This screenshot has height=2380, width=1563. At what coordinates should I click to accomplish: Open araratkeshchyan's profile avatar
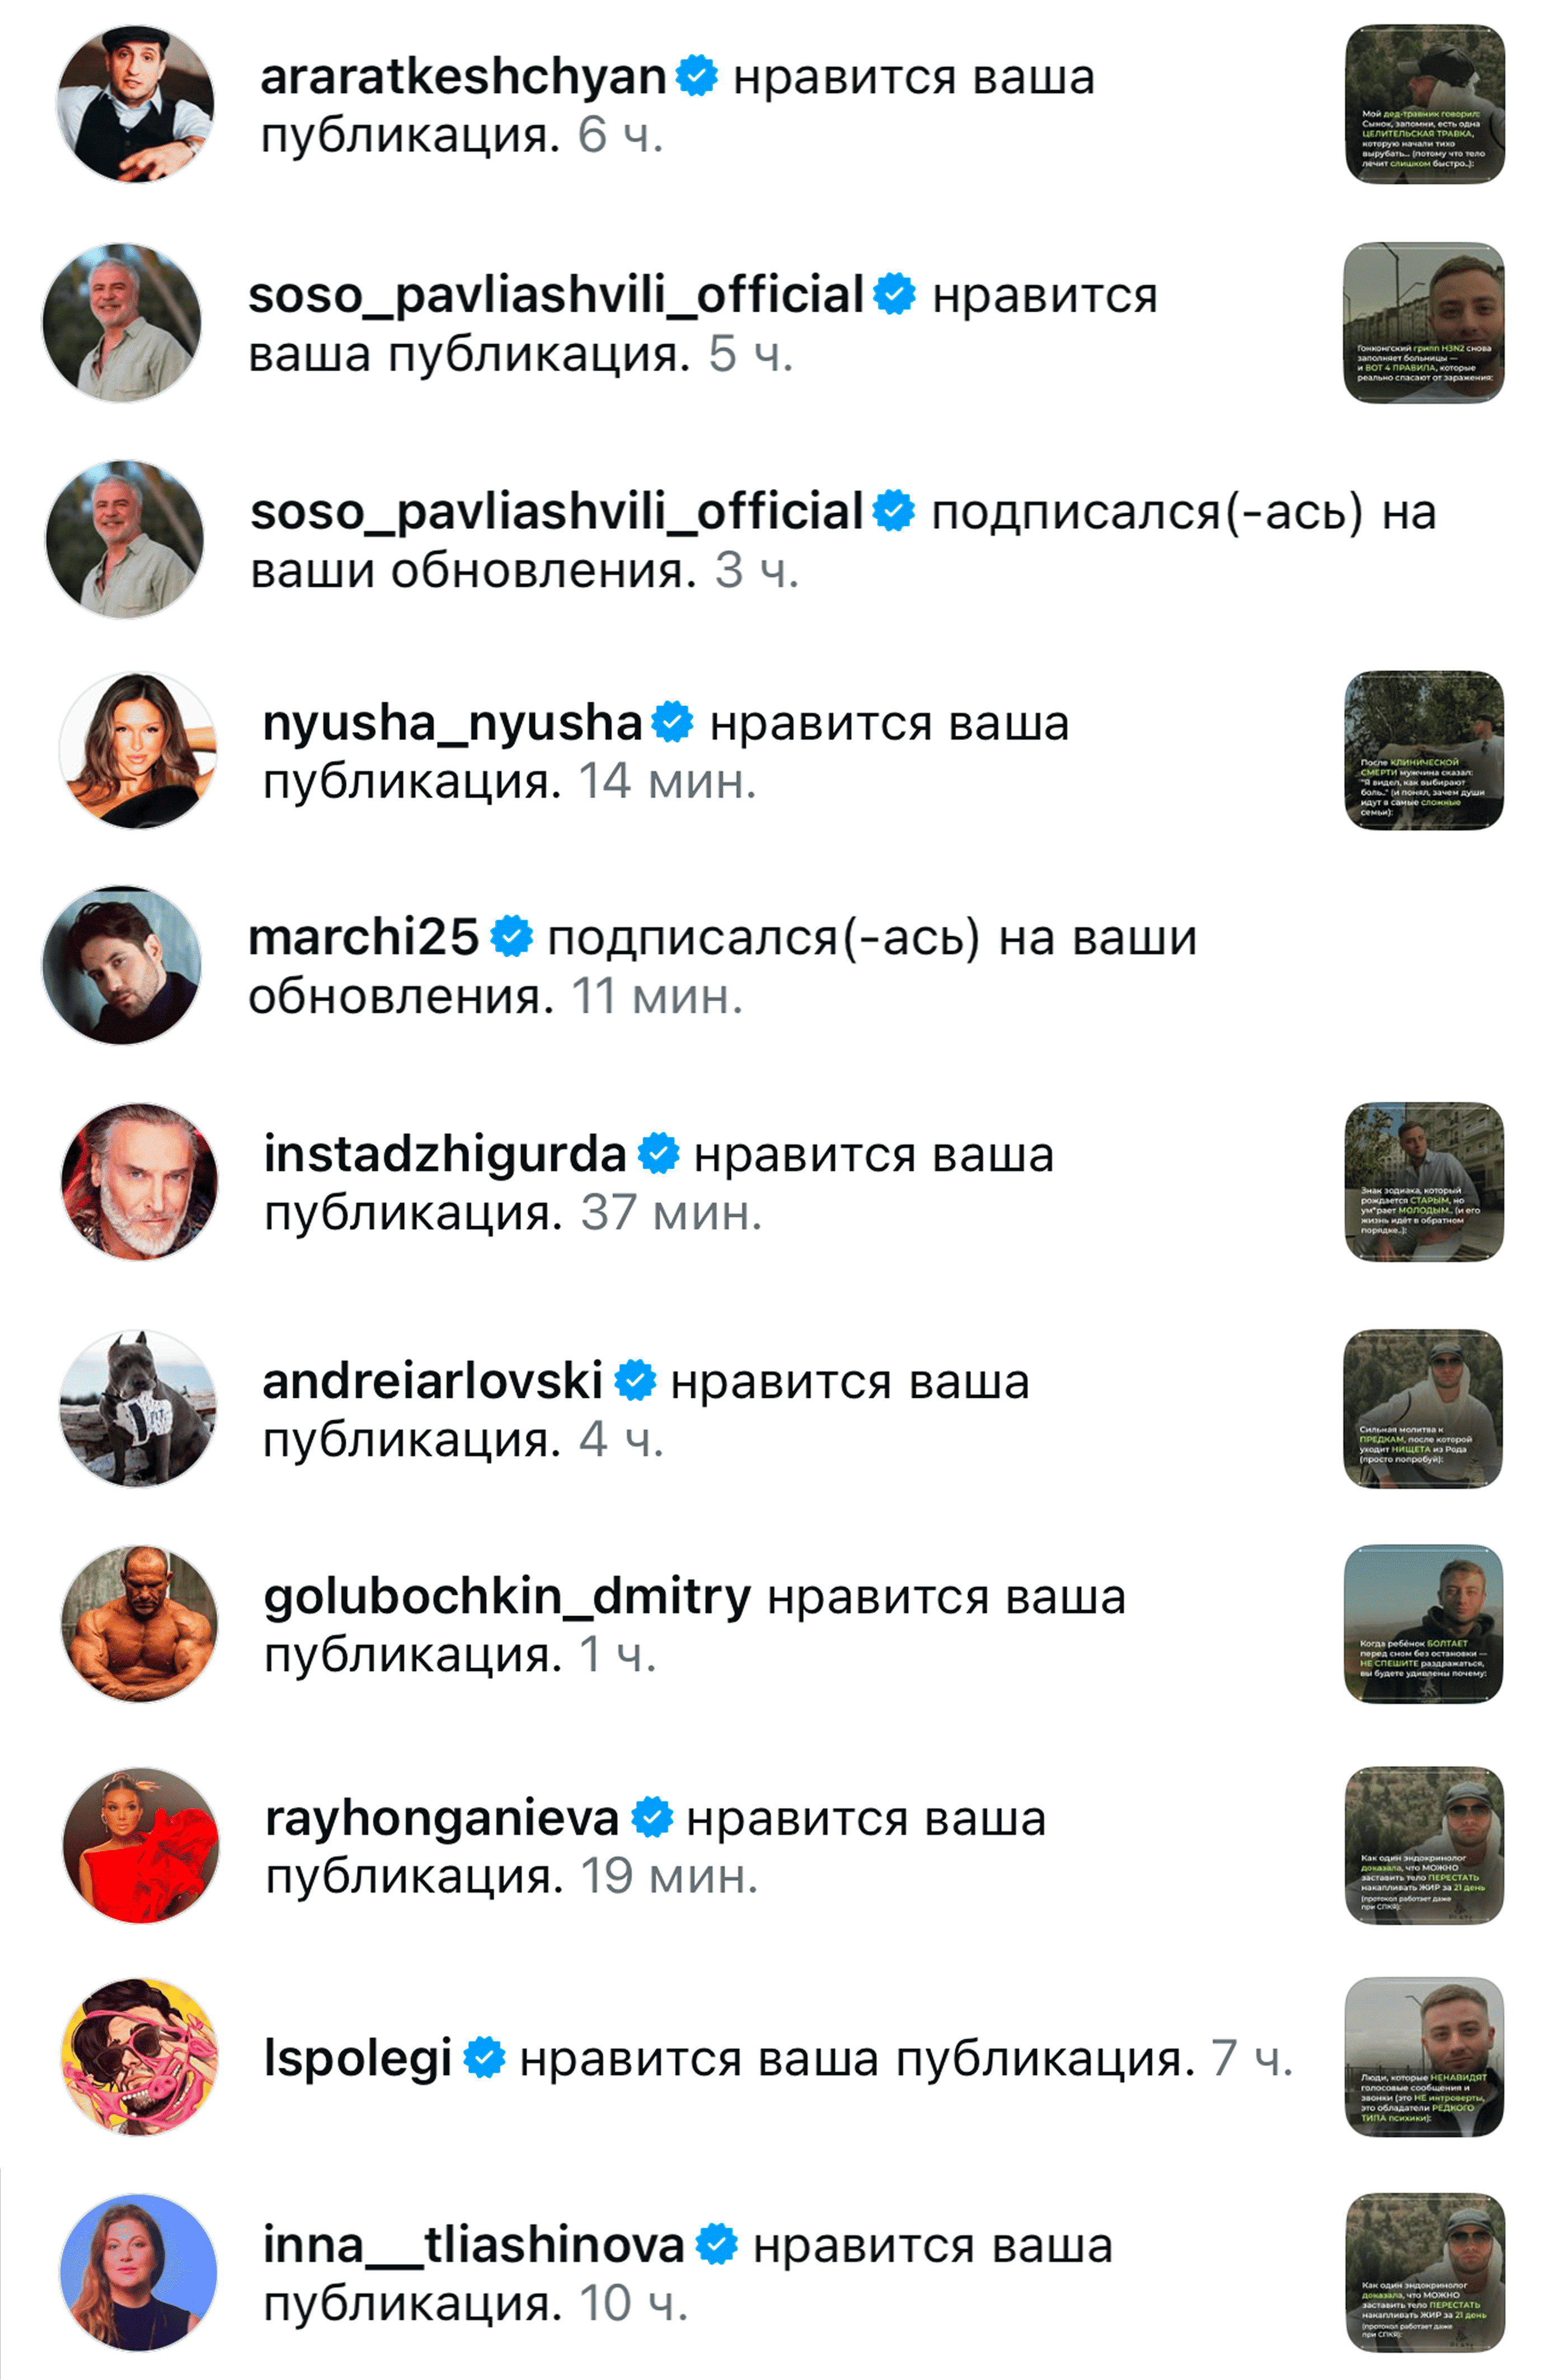[x=135, y=104]
